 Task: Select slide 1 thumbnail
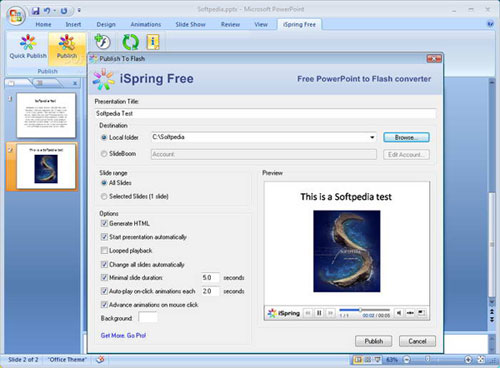click(x=46, y=115)
